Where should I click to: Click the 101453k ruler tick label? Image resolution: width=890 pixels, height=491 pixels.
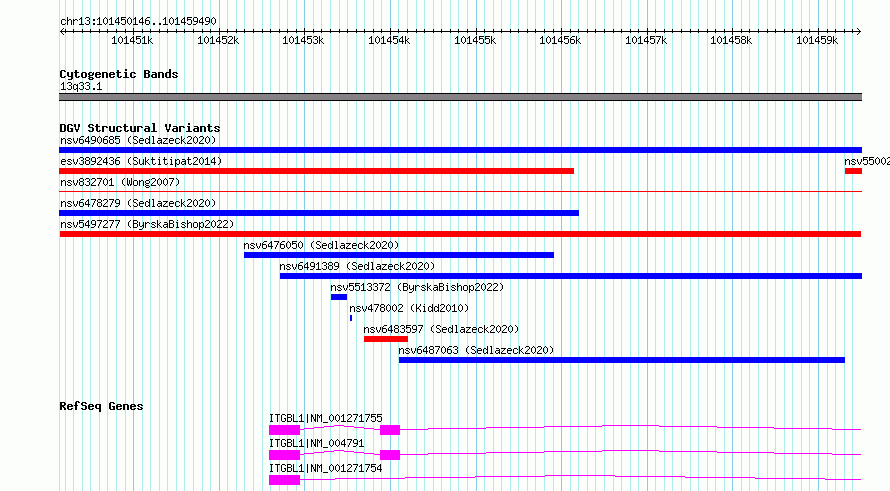[303, 40]
